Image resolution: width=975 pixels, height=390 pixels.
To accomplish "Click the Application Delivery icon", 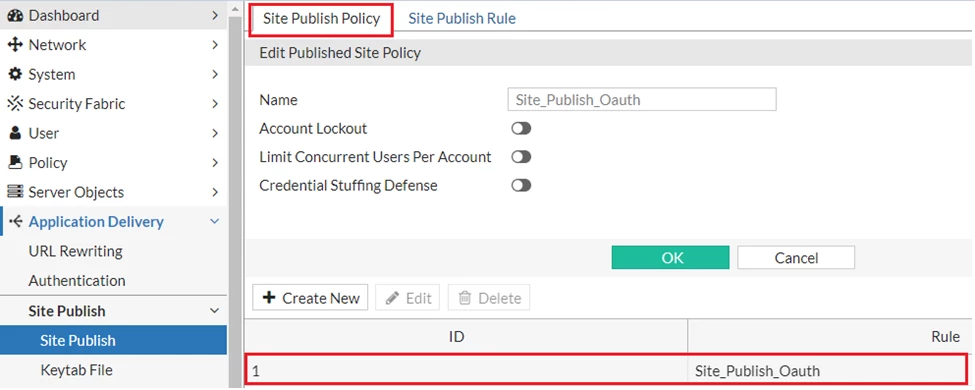I will pyautogui.click(x=16, y=221).
